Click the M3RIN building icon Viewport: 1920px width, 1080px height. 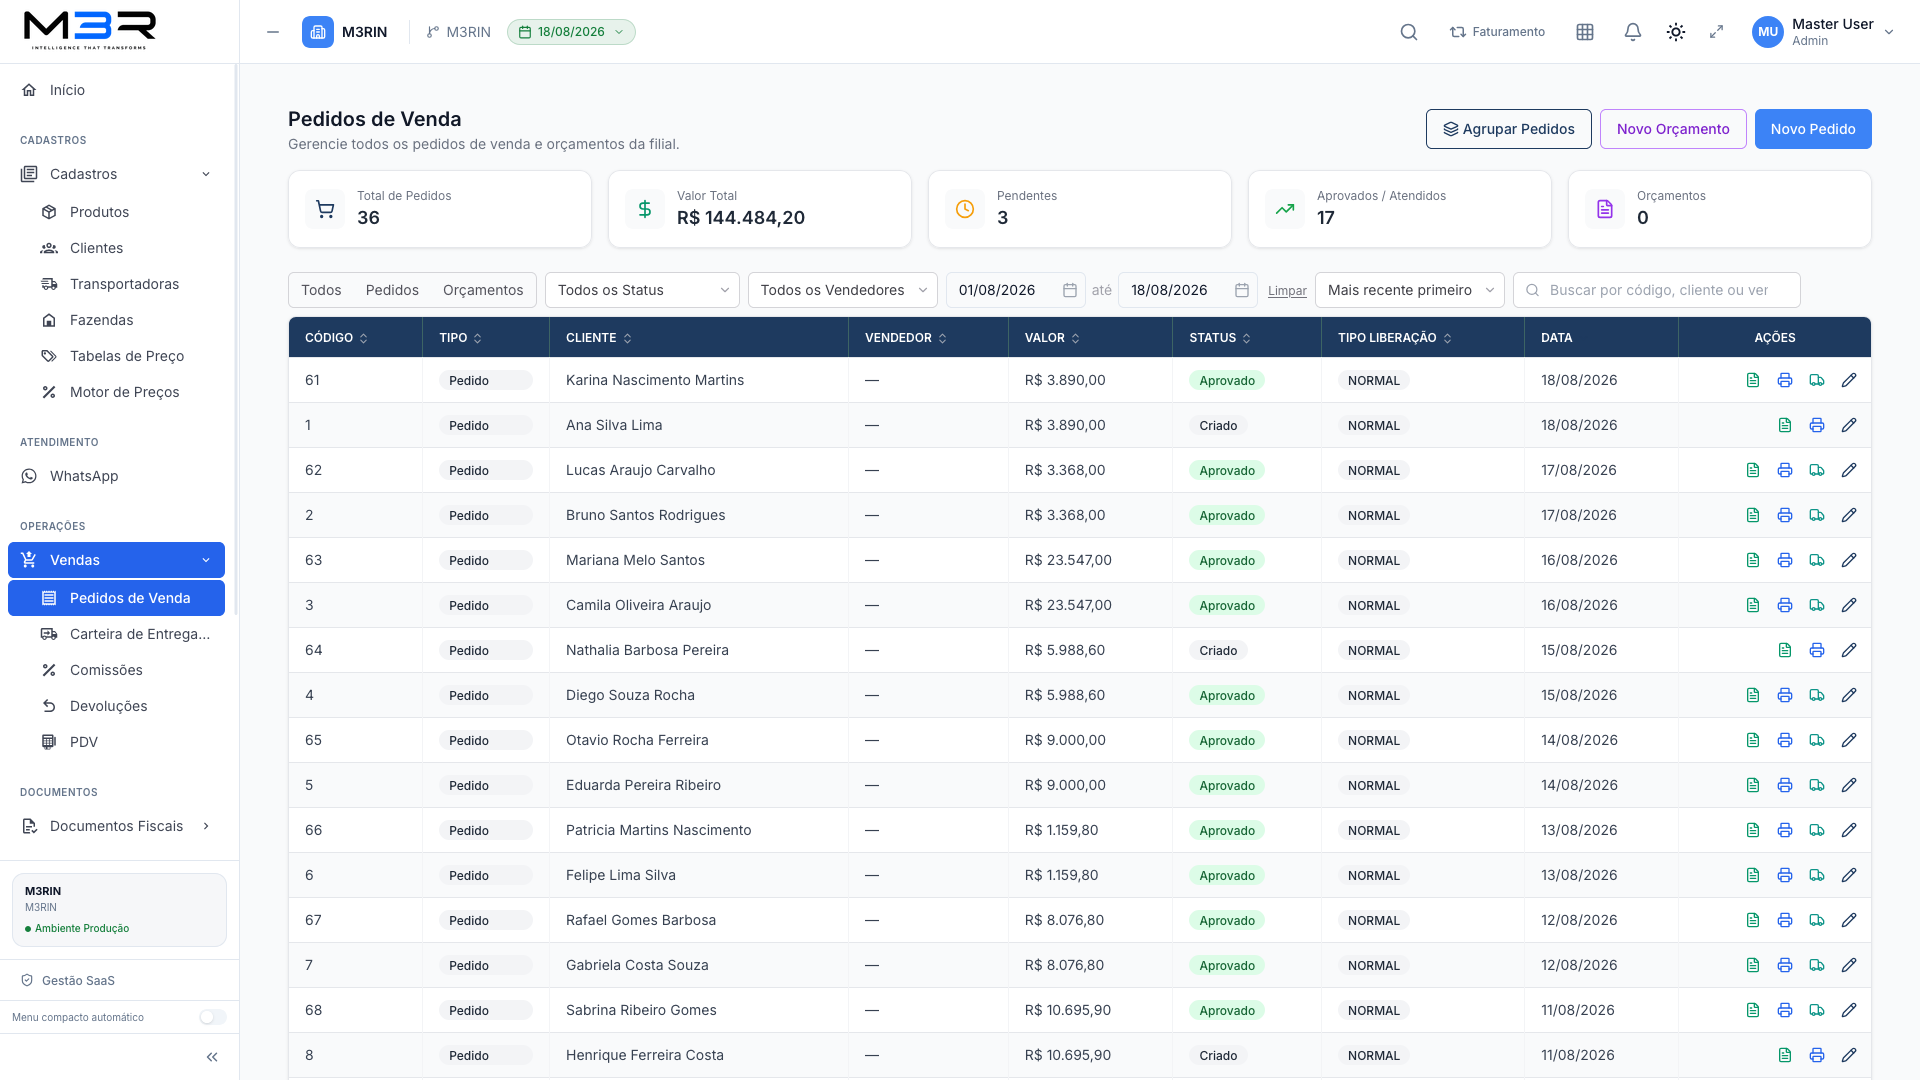click(x=318, y=32)
